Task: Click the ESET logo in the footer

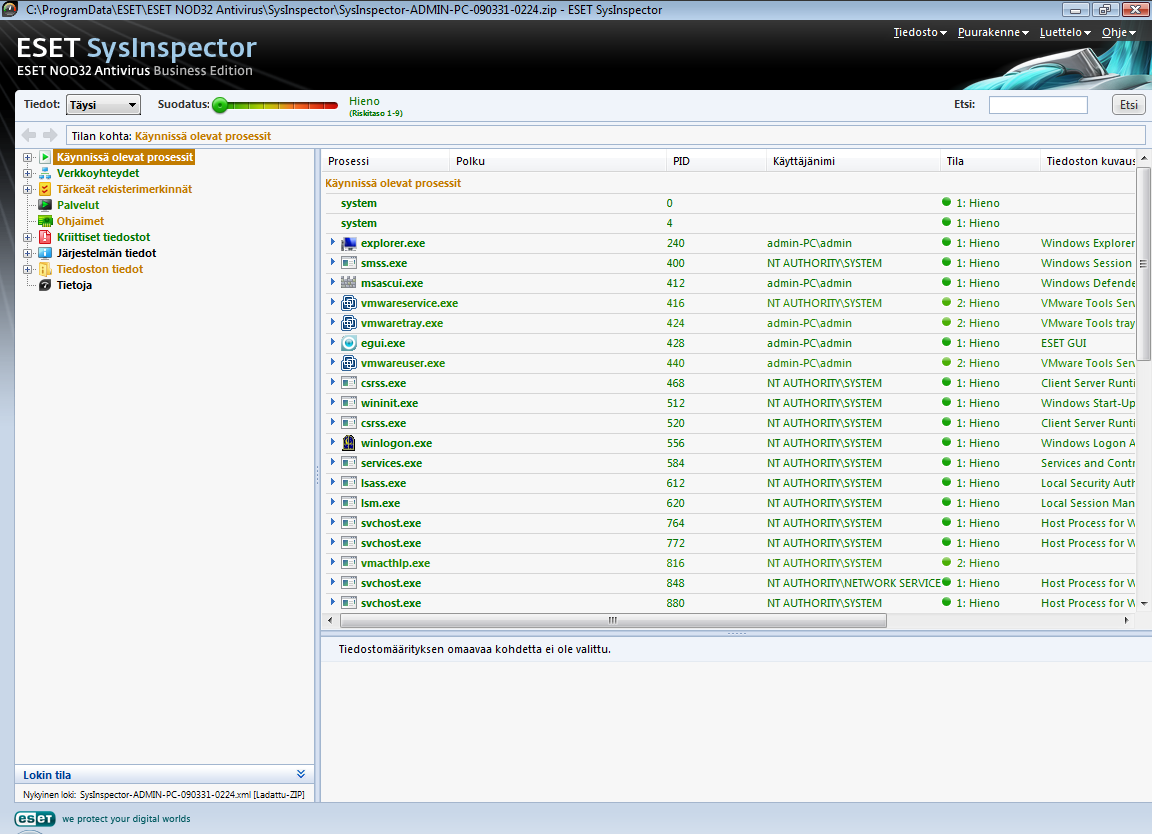Action: coord(35,819)
